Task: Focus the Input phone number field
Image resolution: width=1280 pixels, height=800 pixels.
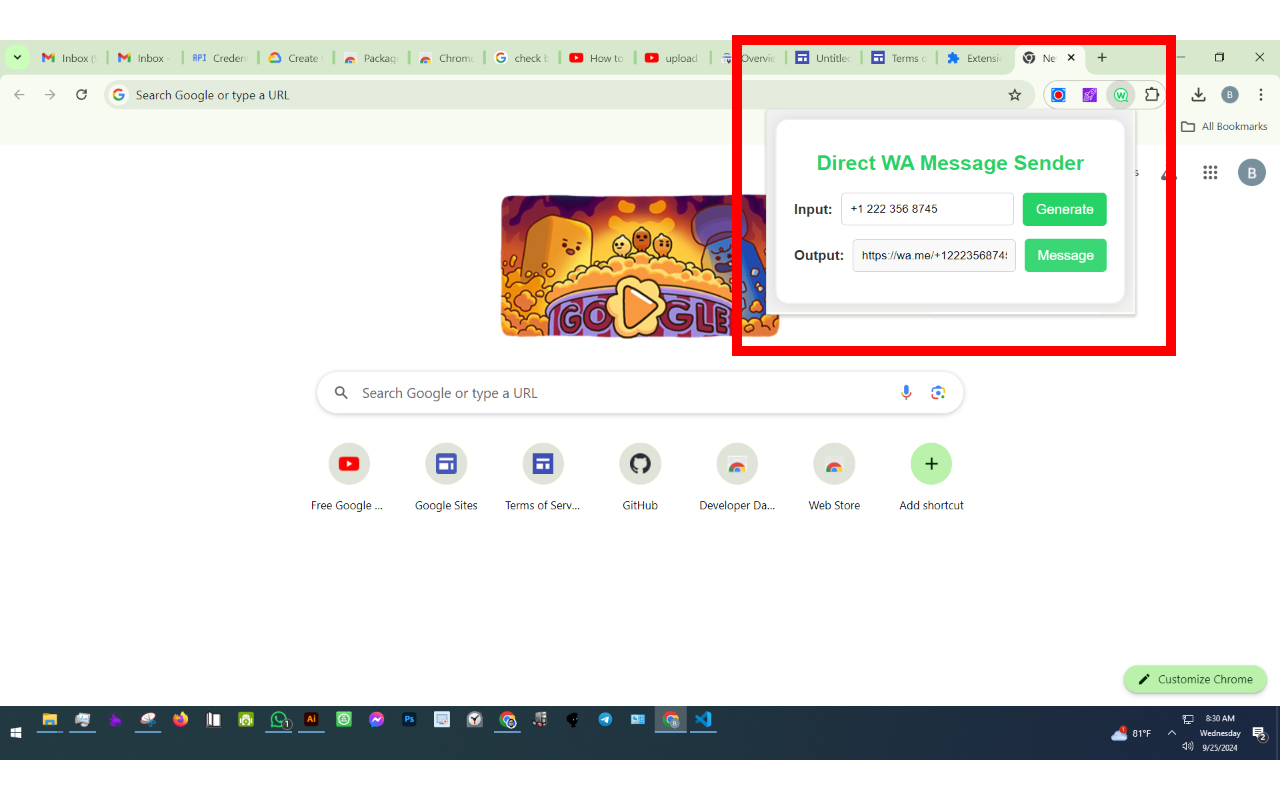Action: 927,209
